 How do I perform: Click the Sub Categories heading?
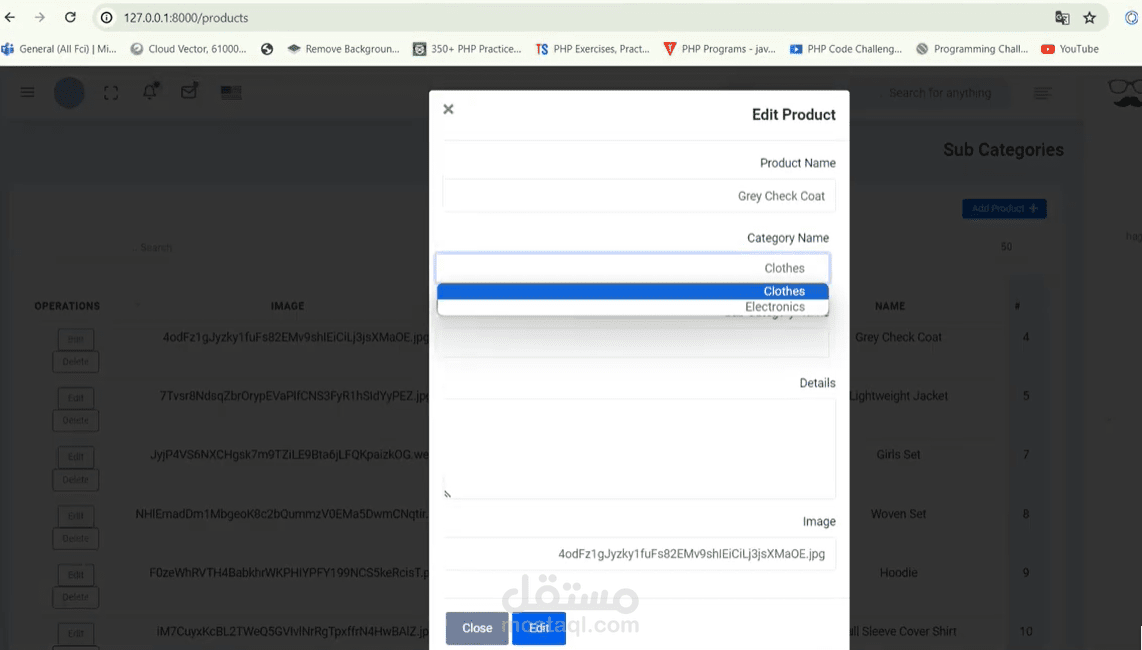point(1003,149)
